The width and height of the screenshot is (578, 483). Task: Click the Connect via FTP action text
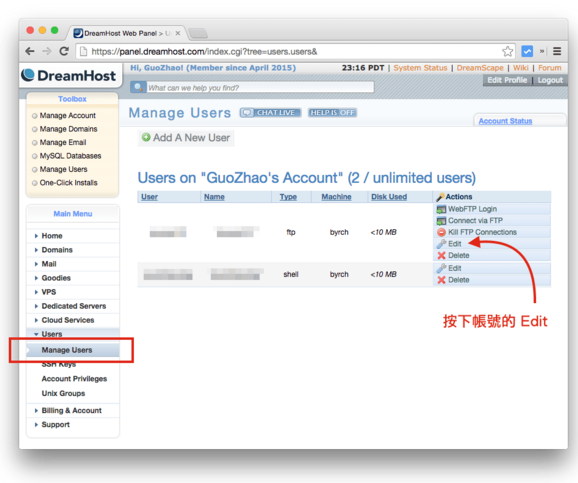point(475,220)
